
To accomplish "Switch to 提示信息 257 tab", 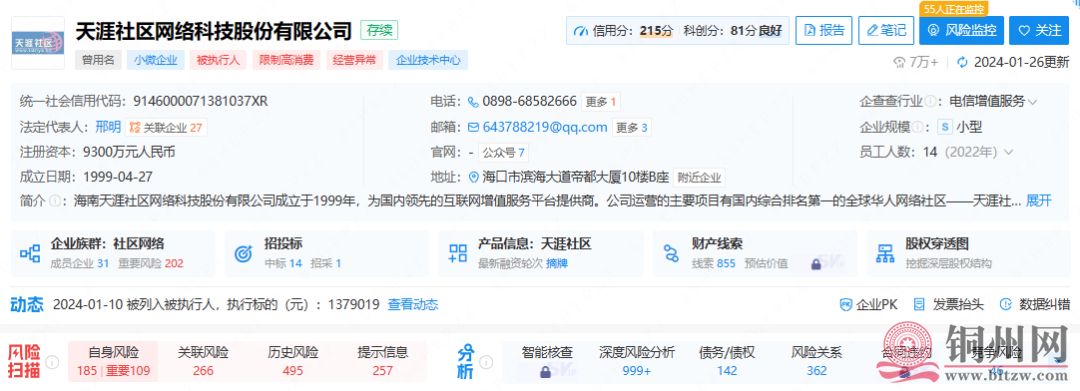I will [382, 361].
